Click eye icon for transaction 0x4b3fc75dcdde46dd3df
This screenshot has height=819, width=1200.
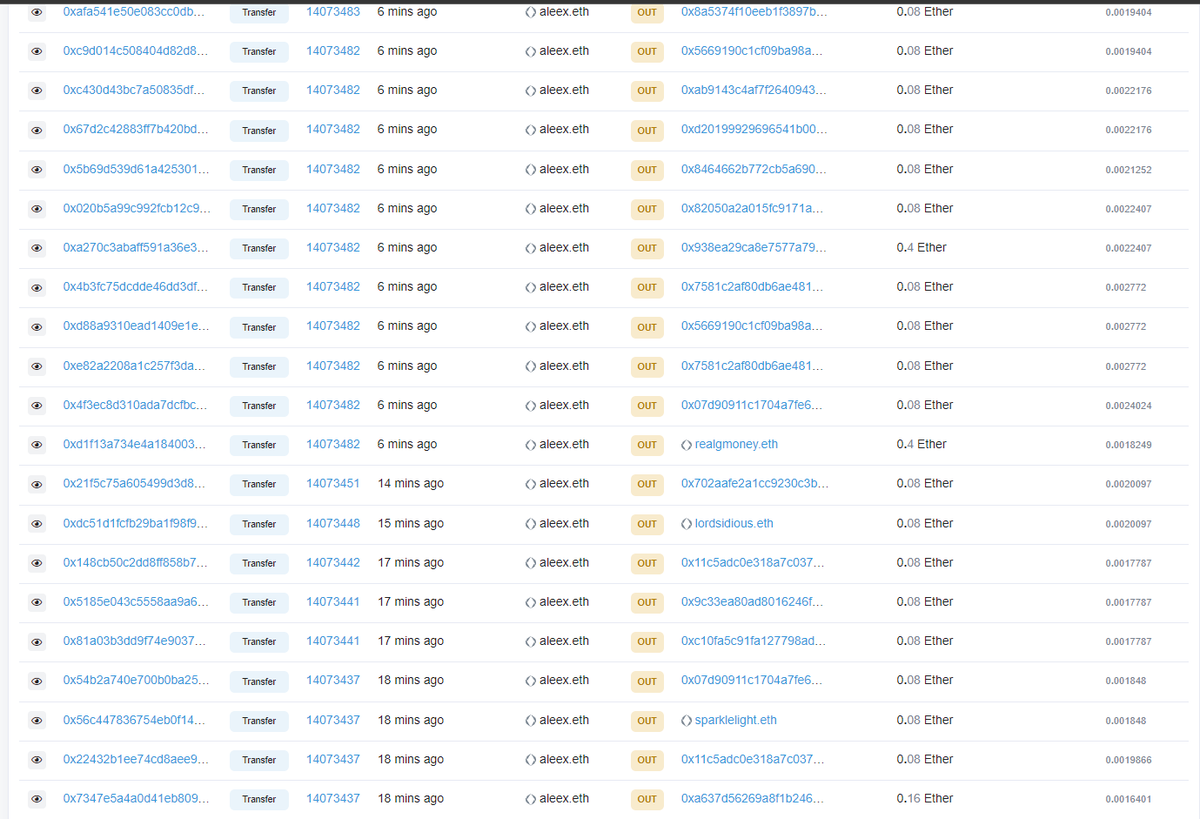point(37,288)
